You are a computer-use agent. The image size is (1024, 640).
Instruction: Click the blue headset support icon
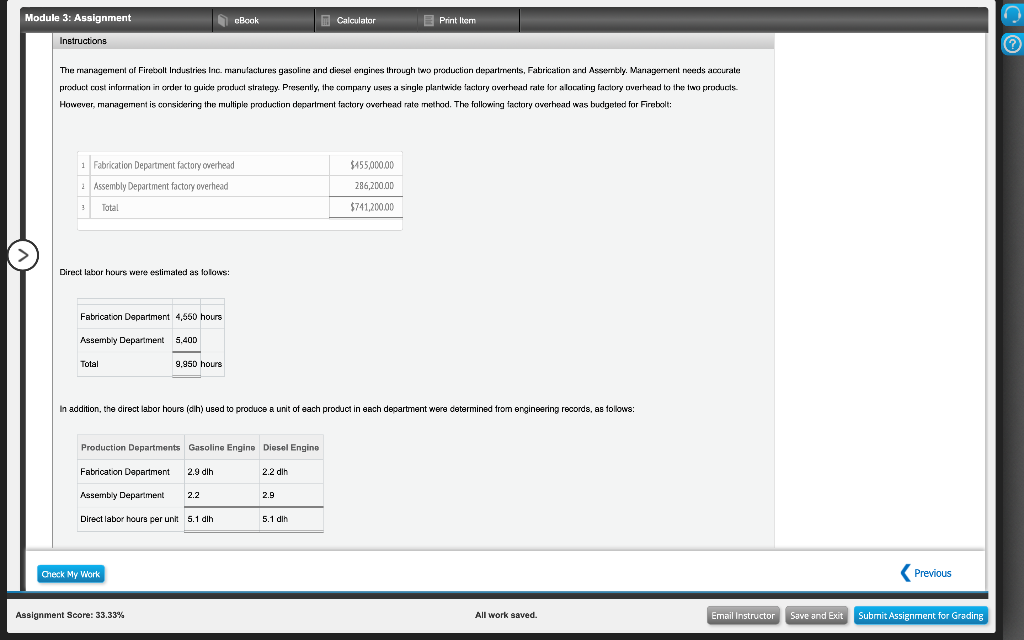click(1010, 13)
